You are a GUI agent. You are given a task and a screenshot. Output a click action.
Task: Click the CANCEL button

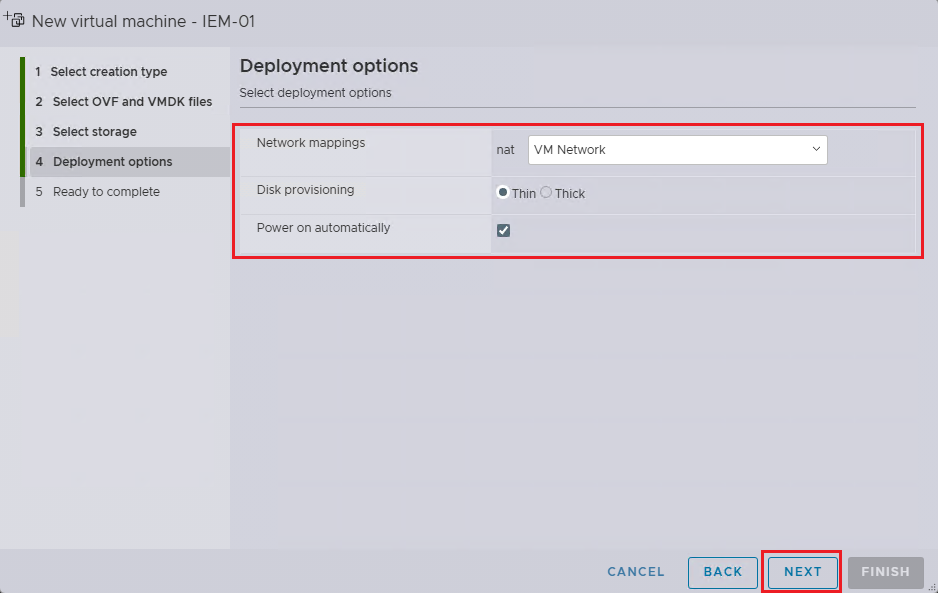(x=636, y=571)
